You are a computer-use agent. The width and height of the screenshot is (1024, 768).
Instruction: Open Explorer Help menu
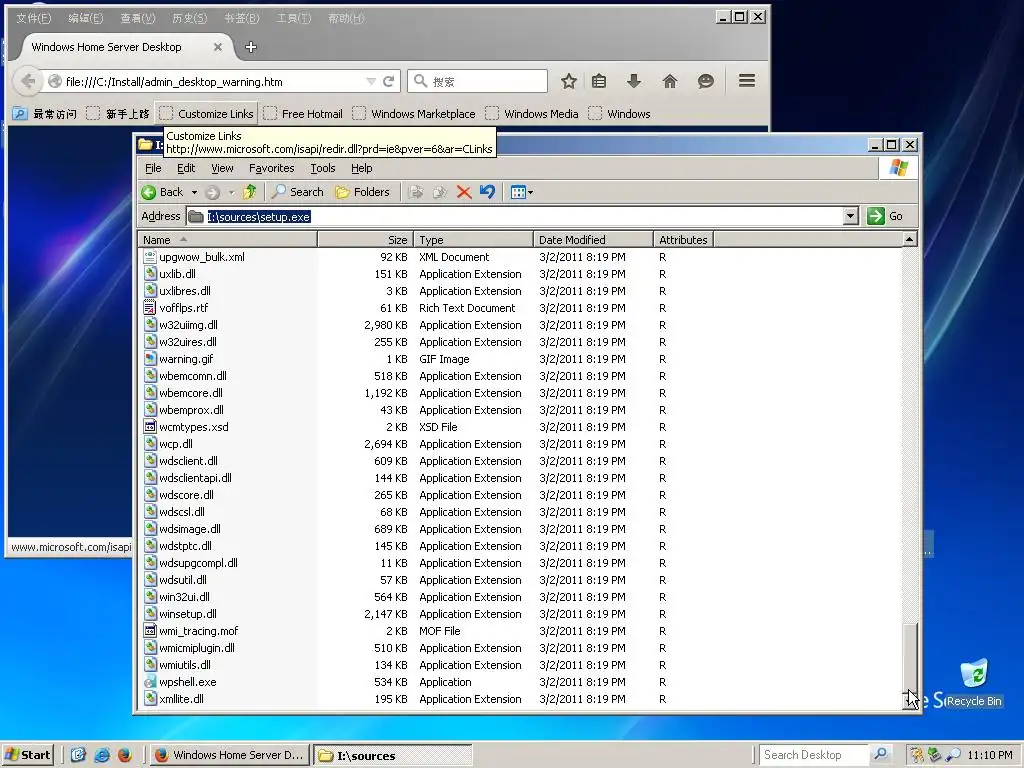coord(362,168)
